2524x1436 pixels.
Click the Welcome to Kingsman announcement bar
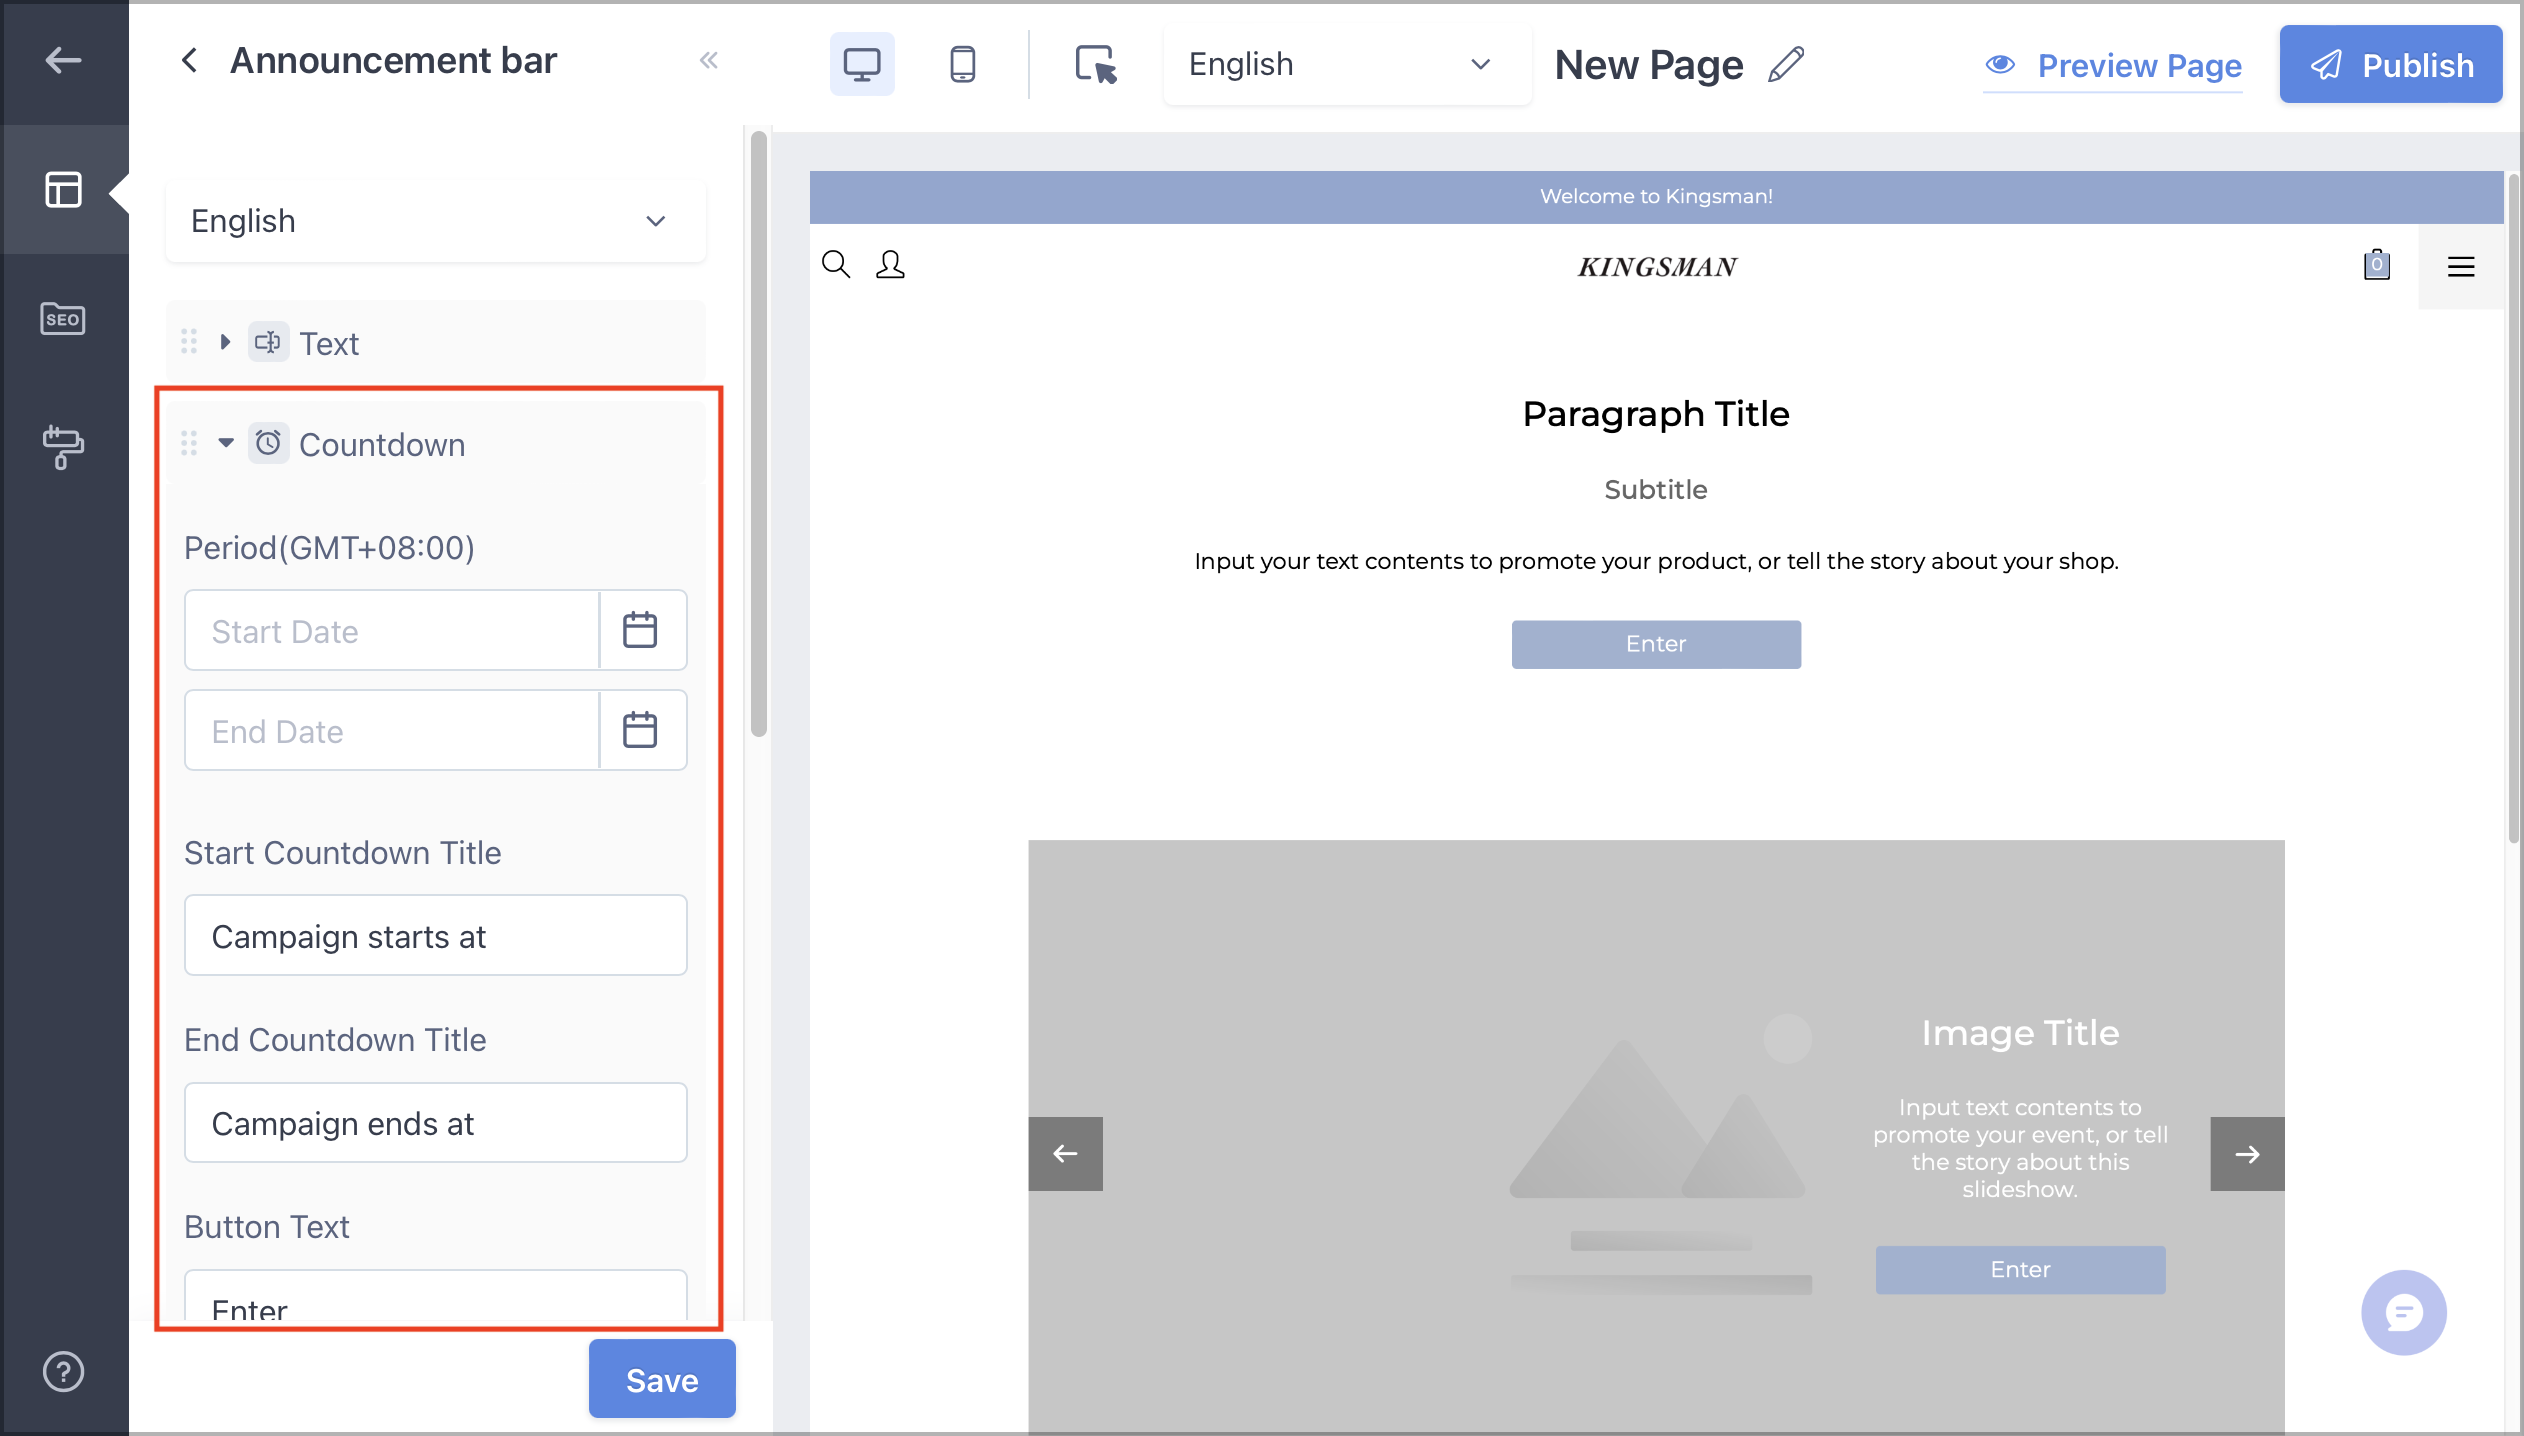[x=1656, y=197]
